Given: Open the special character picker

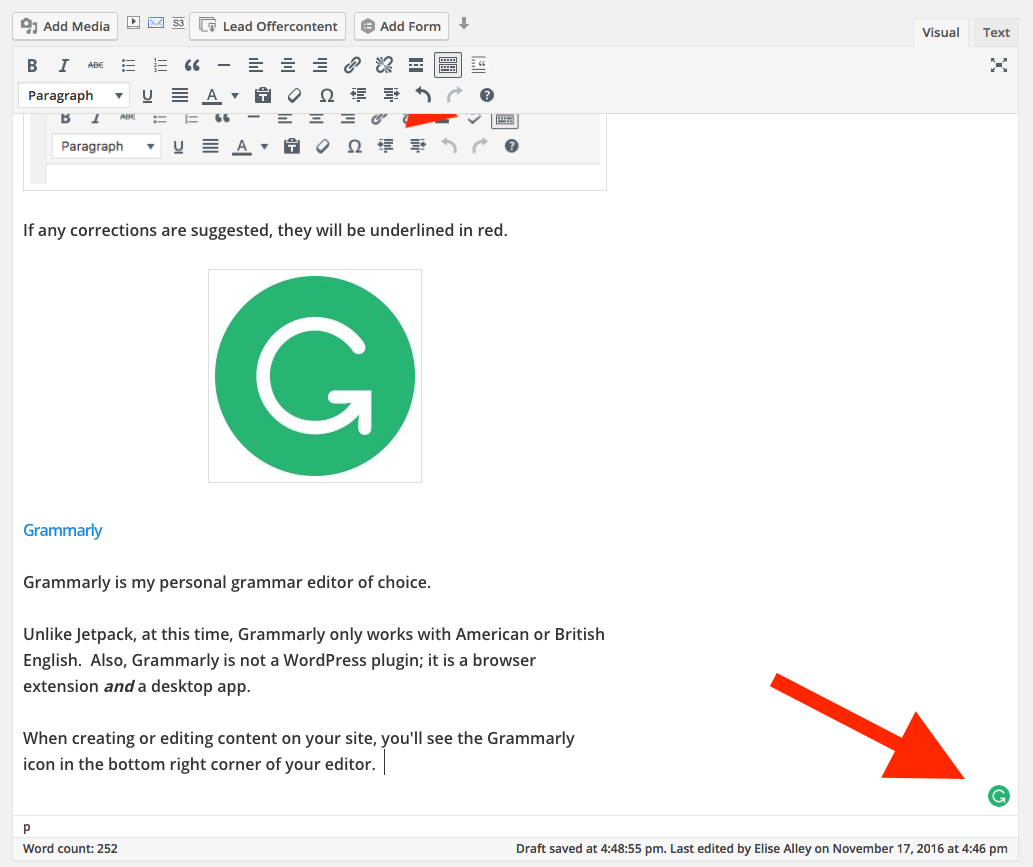Looking at the screenshot, I should pos(326,95).
